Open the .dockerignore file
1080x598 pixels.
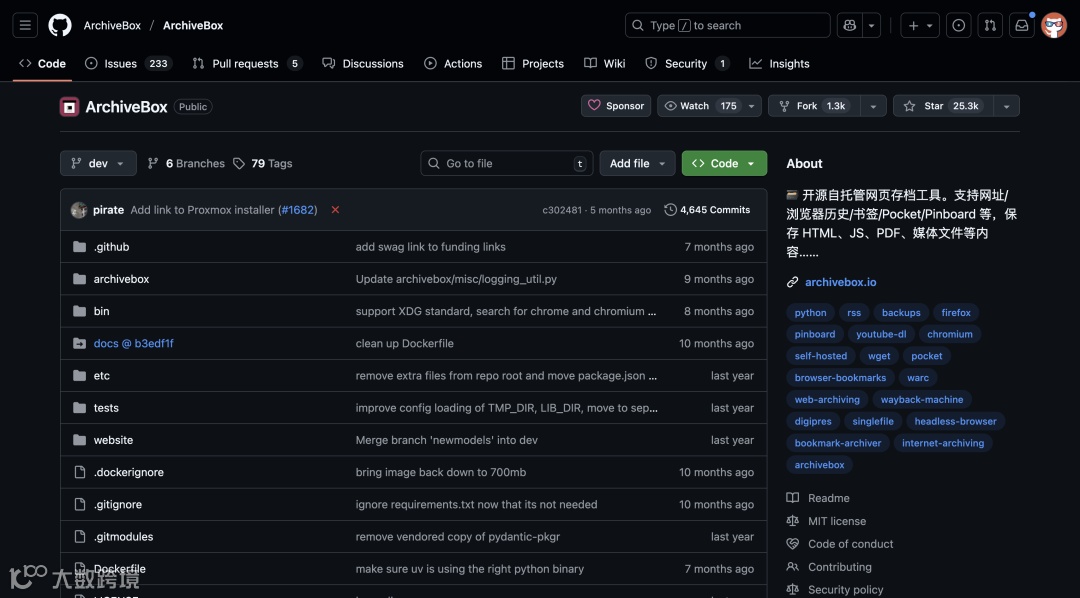tap(129, 472)
